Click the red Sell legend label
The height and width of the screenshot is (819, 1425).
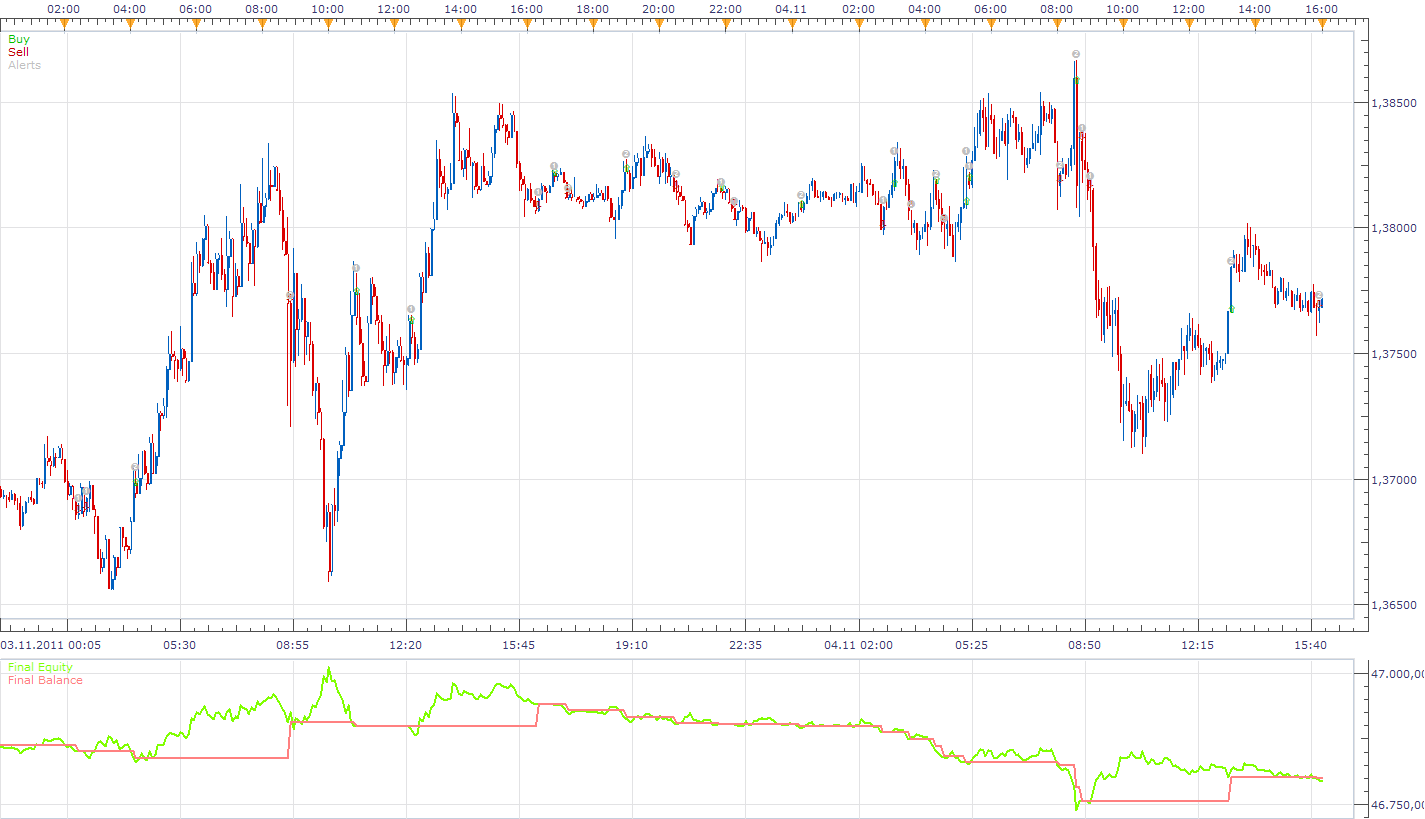point(18,52)
